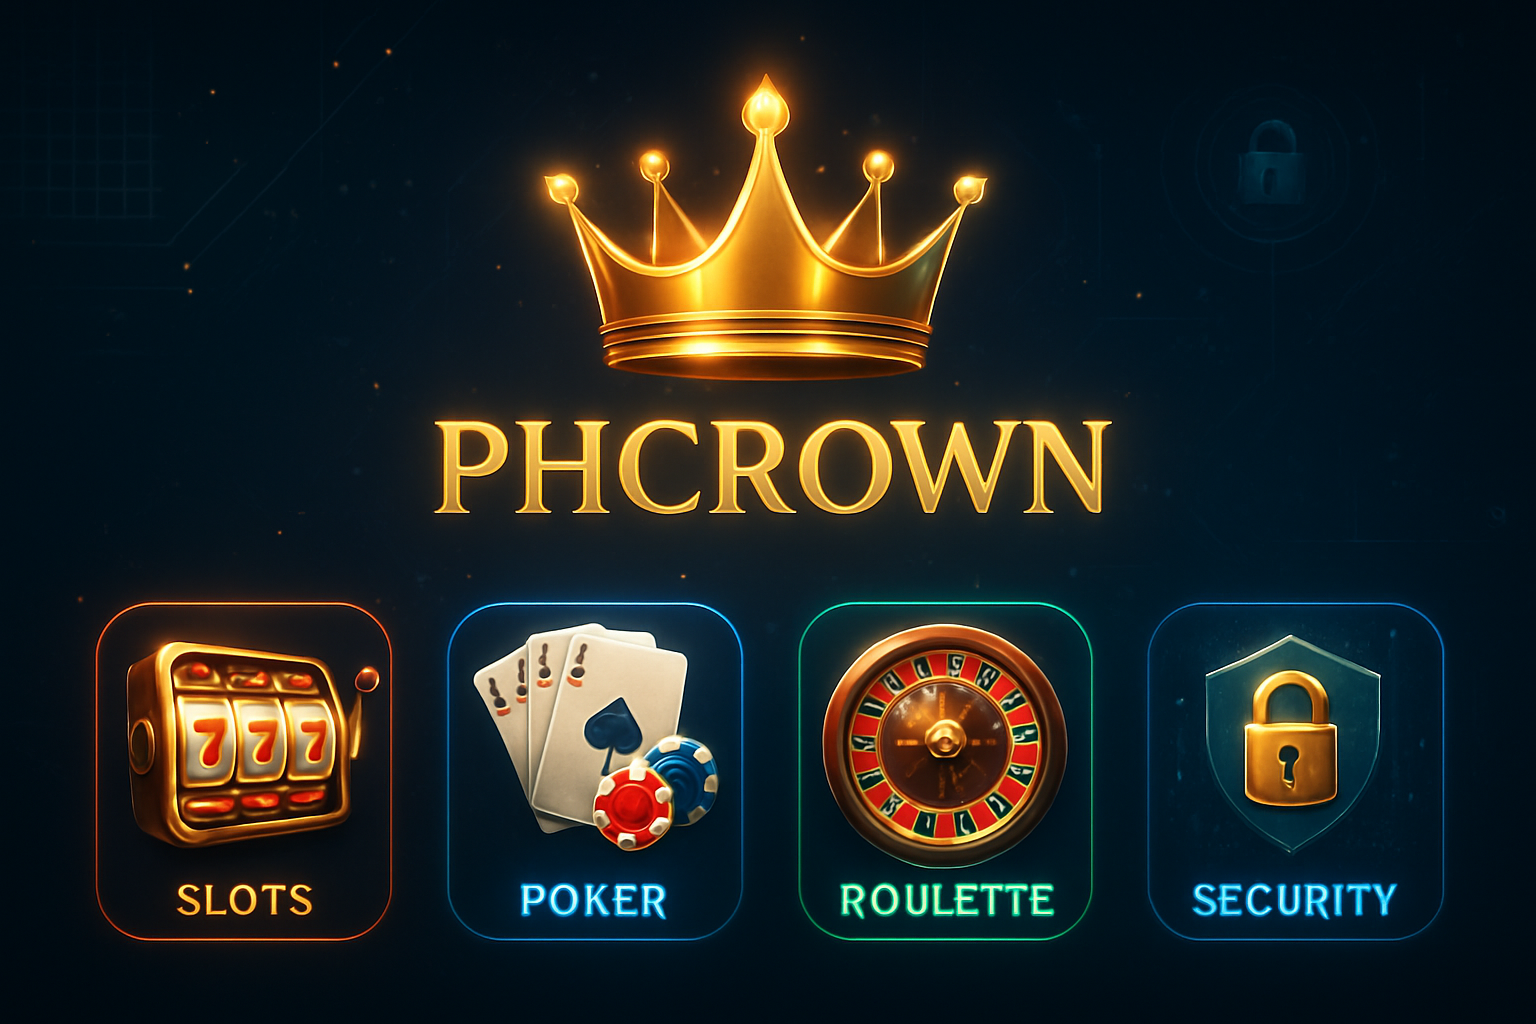
Task: Click the golden crown logo
Action: point(766,228)
